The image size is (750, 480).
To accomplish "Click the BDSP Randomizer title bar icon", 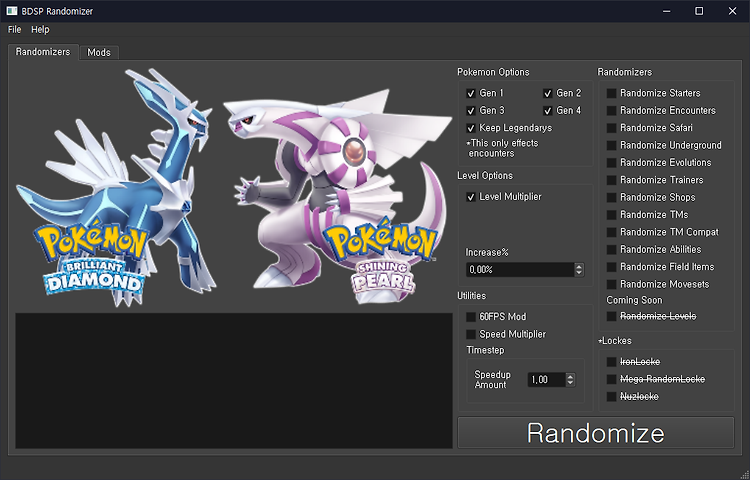I will pyautogui.click(x=12, y=11).
